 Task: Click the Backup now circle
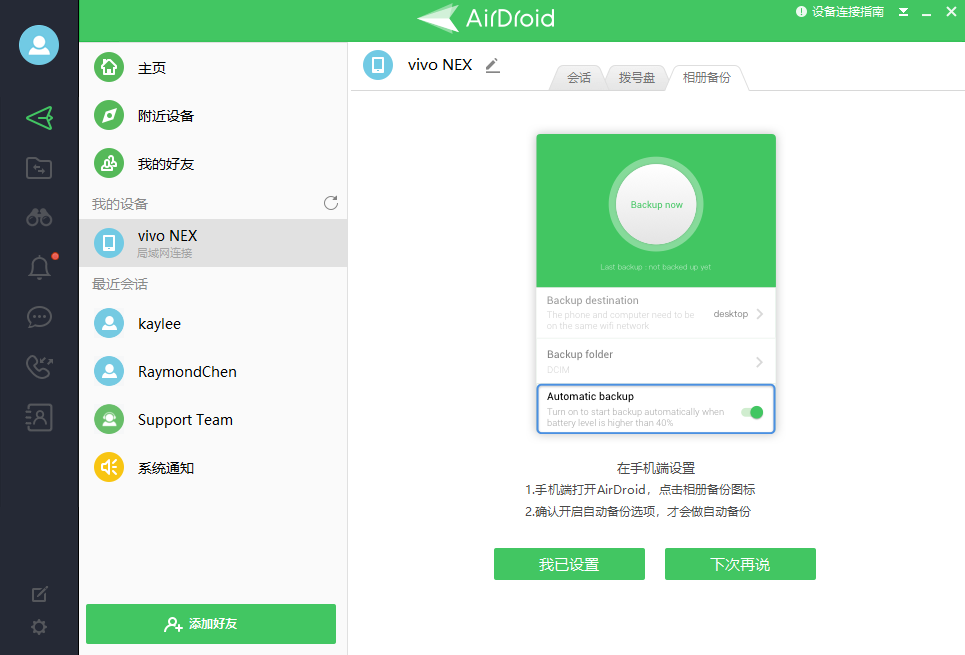[656, 204]
